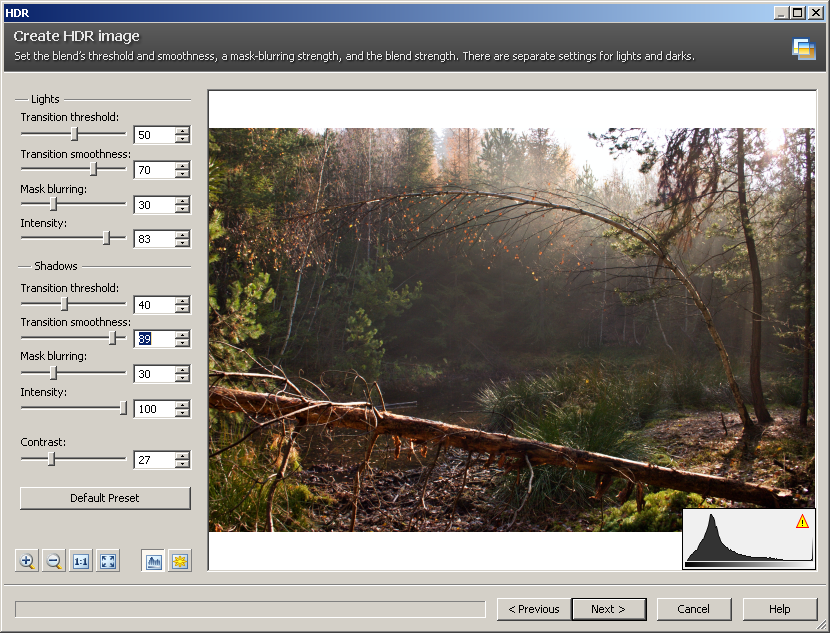The image size is (830, 633).
Task: Click the HDR layers icon in header
Action: 804,49
